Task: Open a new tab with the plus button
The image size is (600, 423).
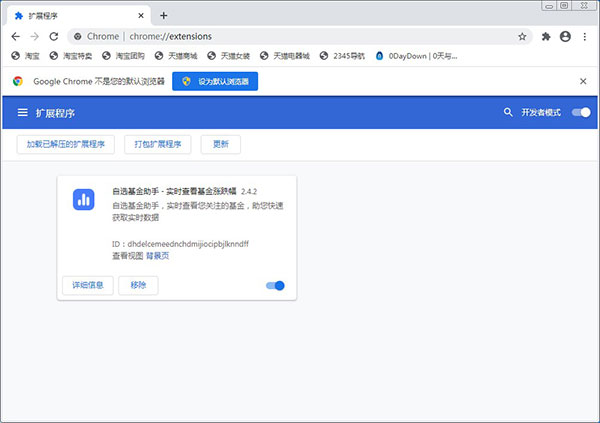Action: pyautogui.click(x=164, y=15)
